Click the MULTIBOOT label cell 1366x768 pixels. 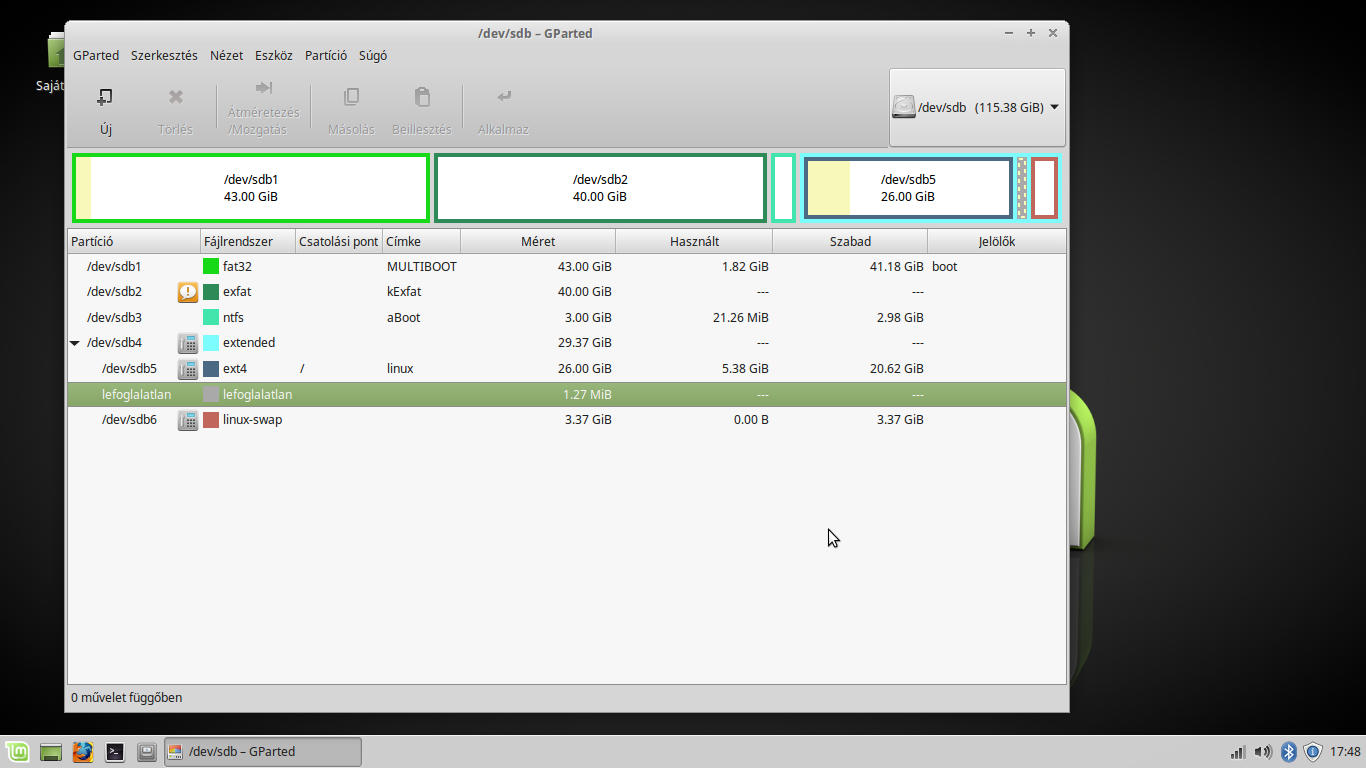click(421, 267)
